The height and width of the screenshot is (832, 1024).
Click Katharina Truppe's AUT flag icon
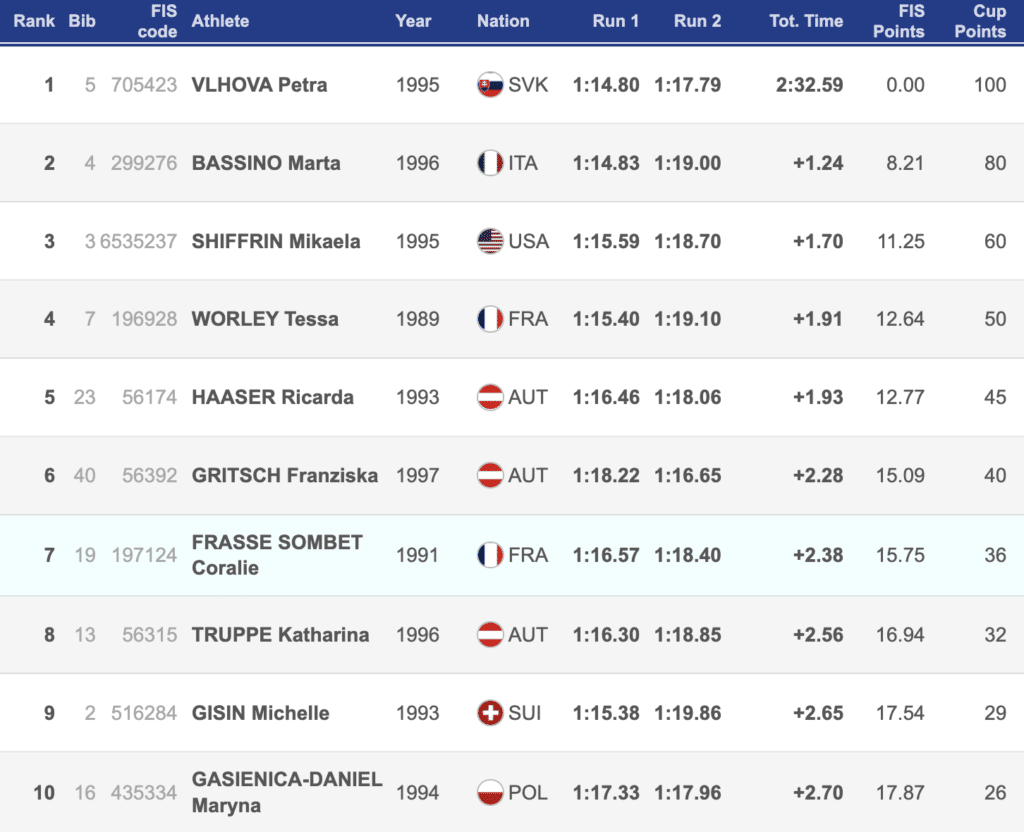click(490, 634)
